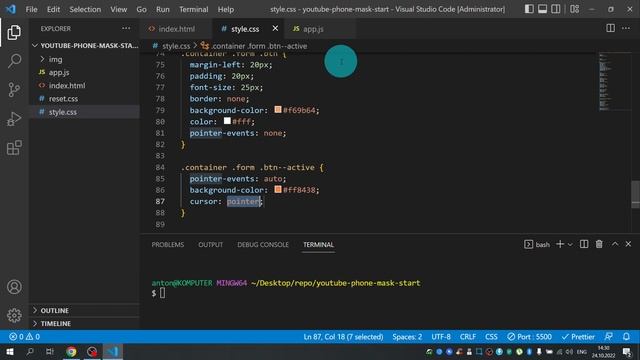Click Prettier status bar item
This screenshot has width=640, height=360.
[x=578, y=337]
